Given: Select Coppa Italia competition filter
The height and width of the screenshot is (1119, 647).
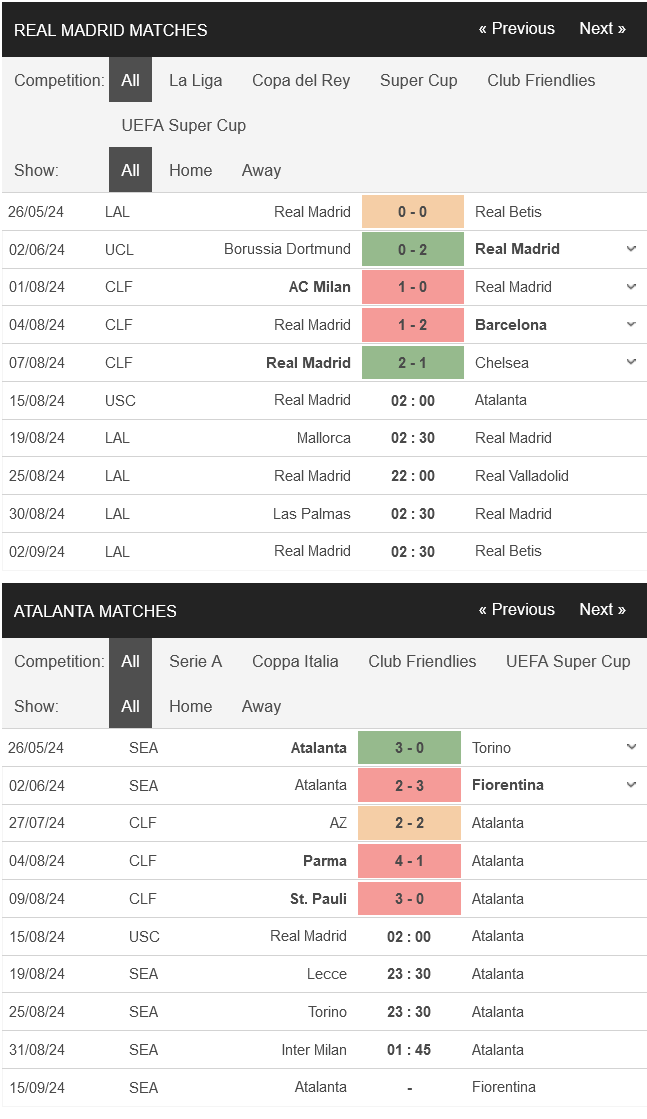Looking at the screenshot, I should click(295, 661).
